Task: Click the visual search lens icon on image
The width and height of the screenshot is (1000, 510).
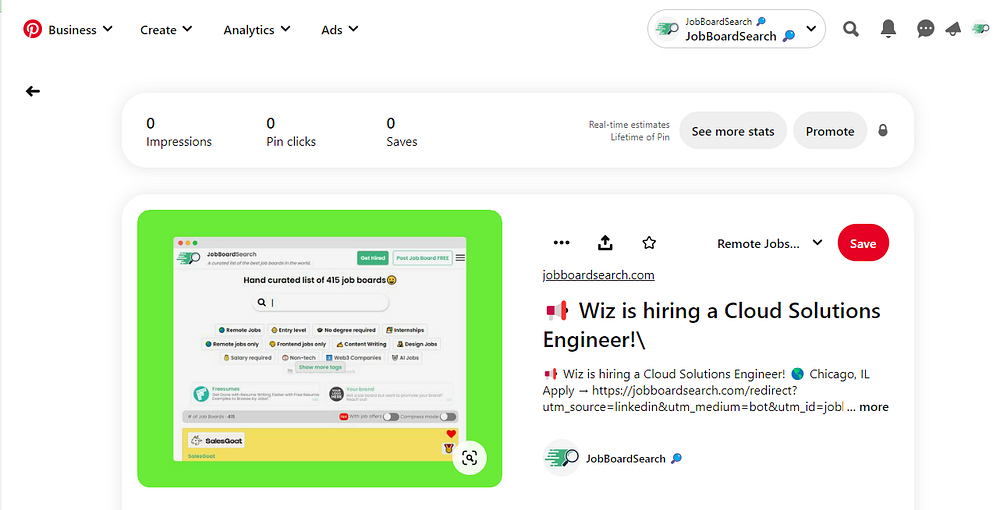Action: coord(469,458)
